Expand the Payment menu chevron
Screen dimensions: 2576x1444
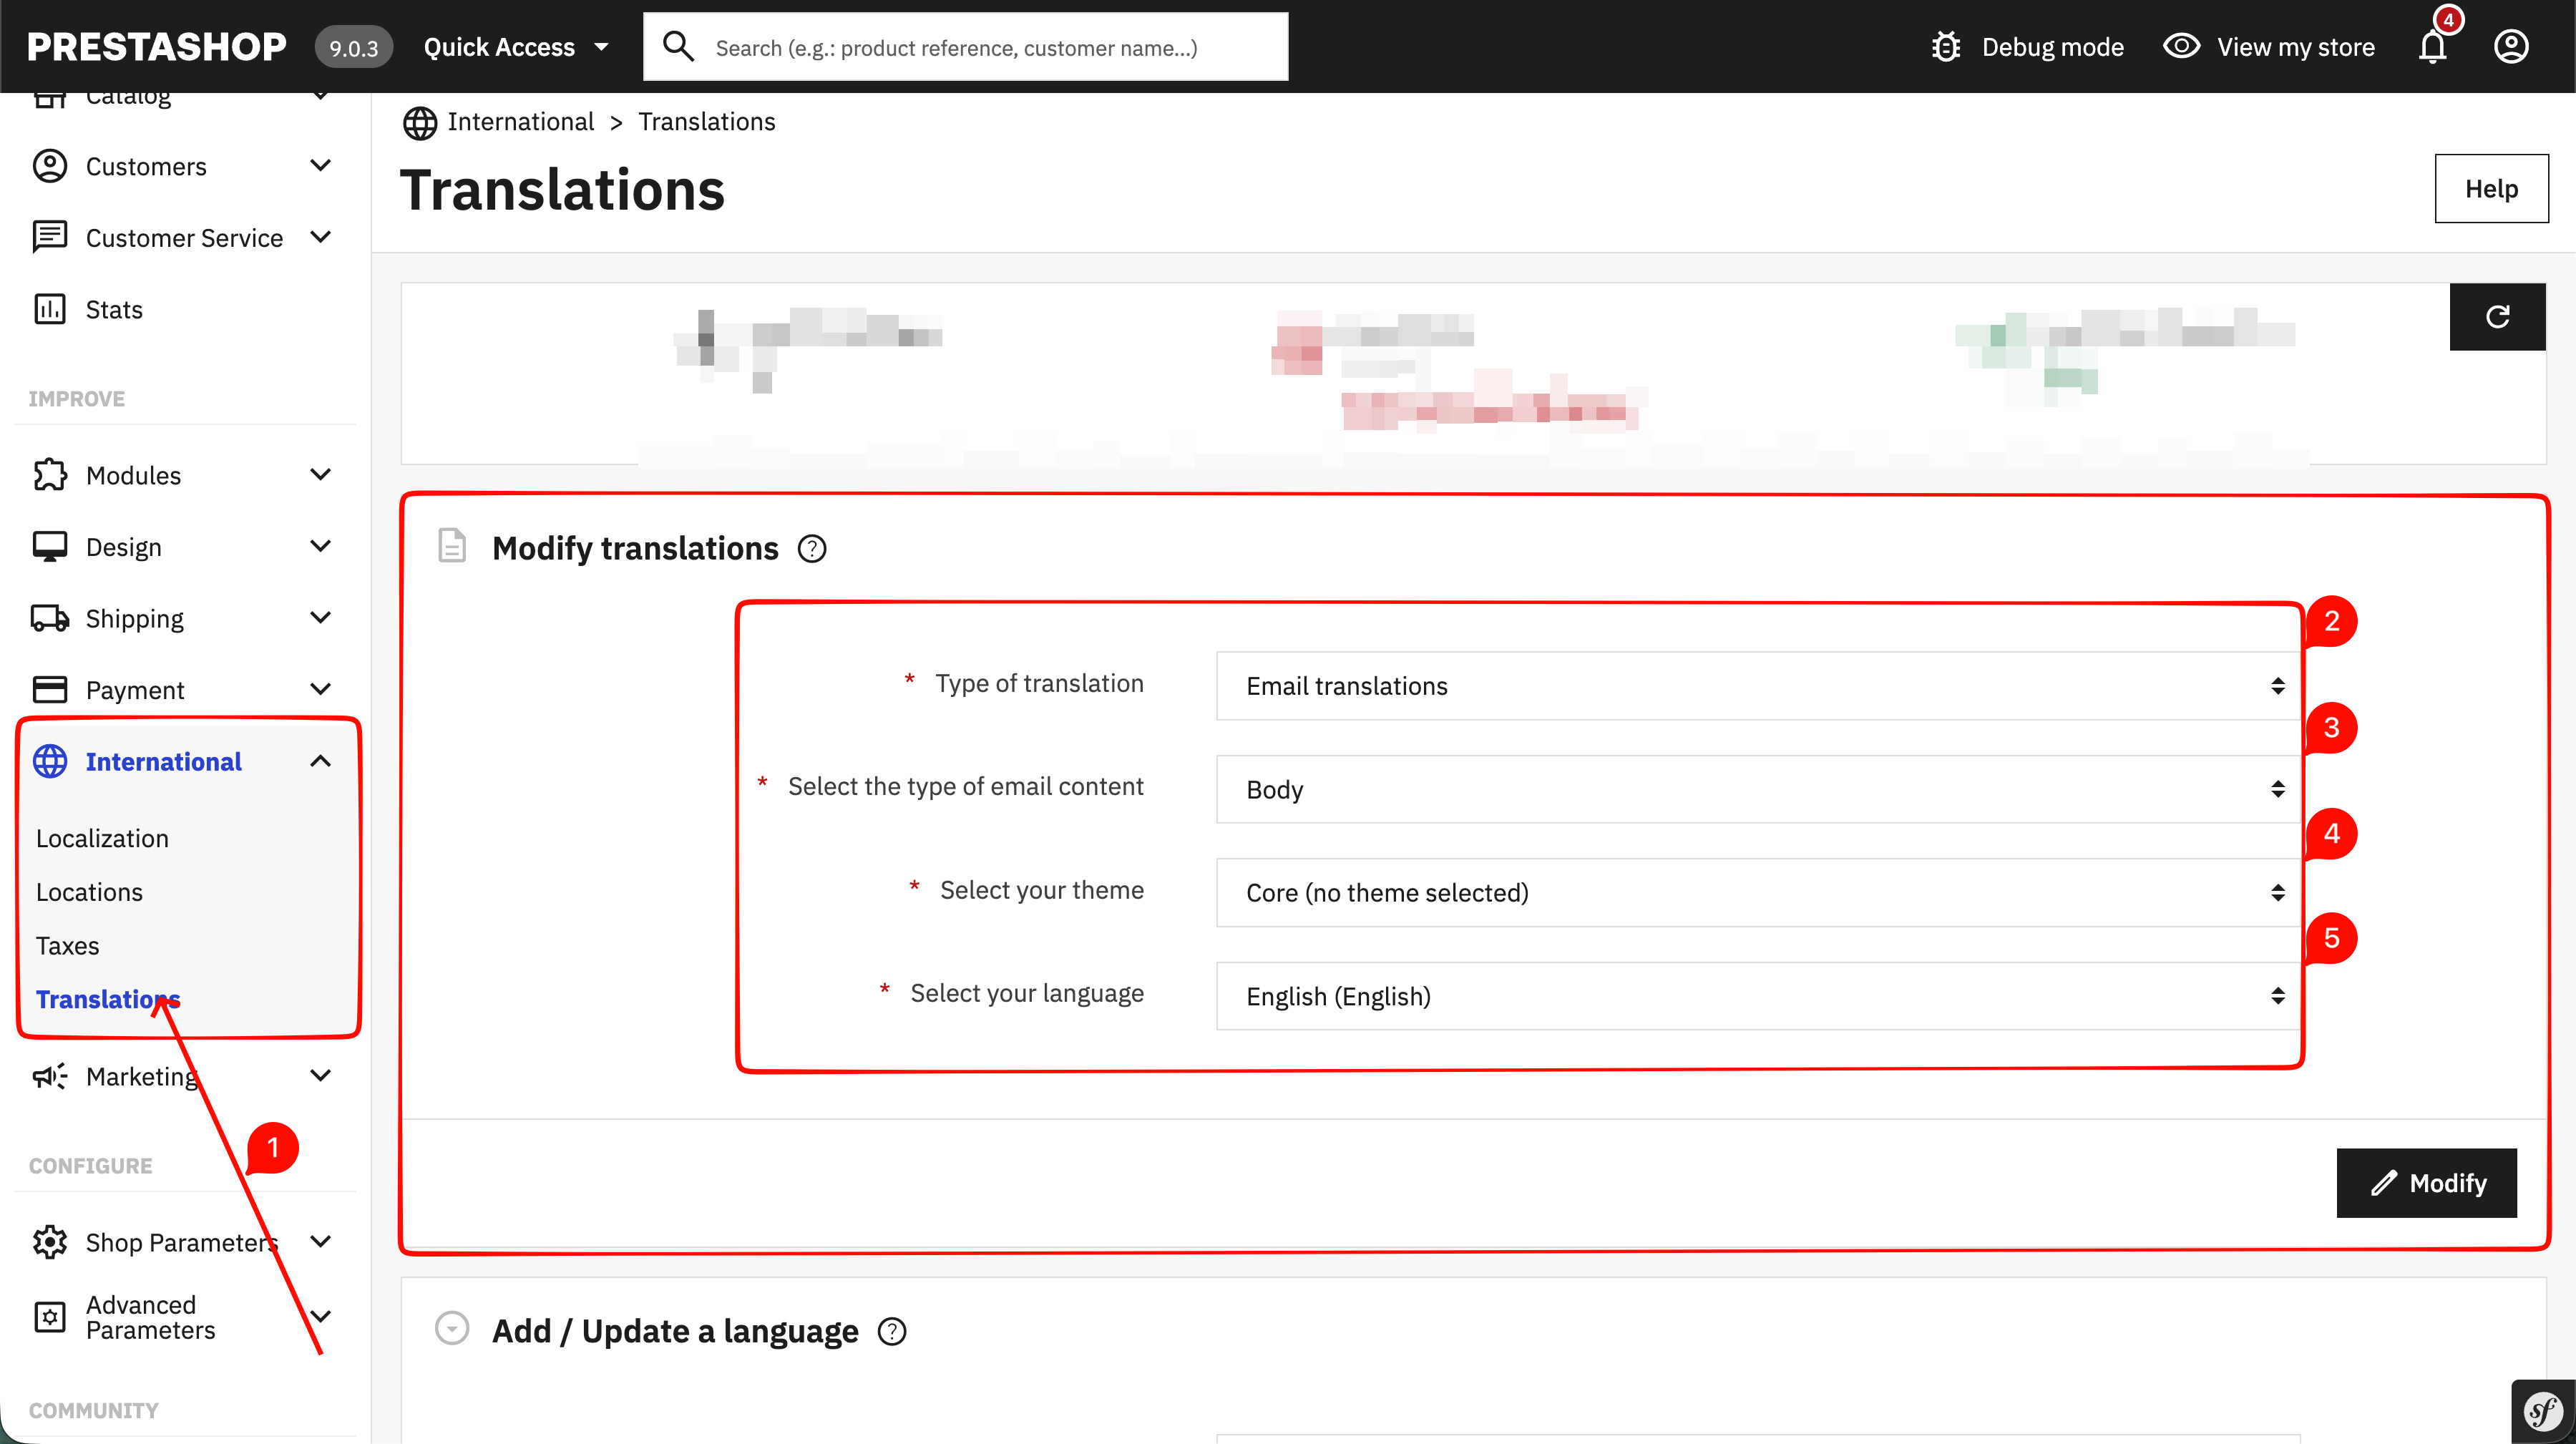click(320, 689)
